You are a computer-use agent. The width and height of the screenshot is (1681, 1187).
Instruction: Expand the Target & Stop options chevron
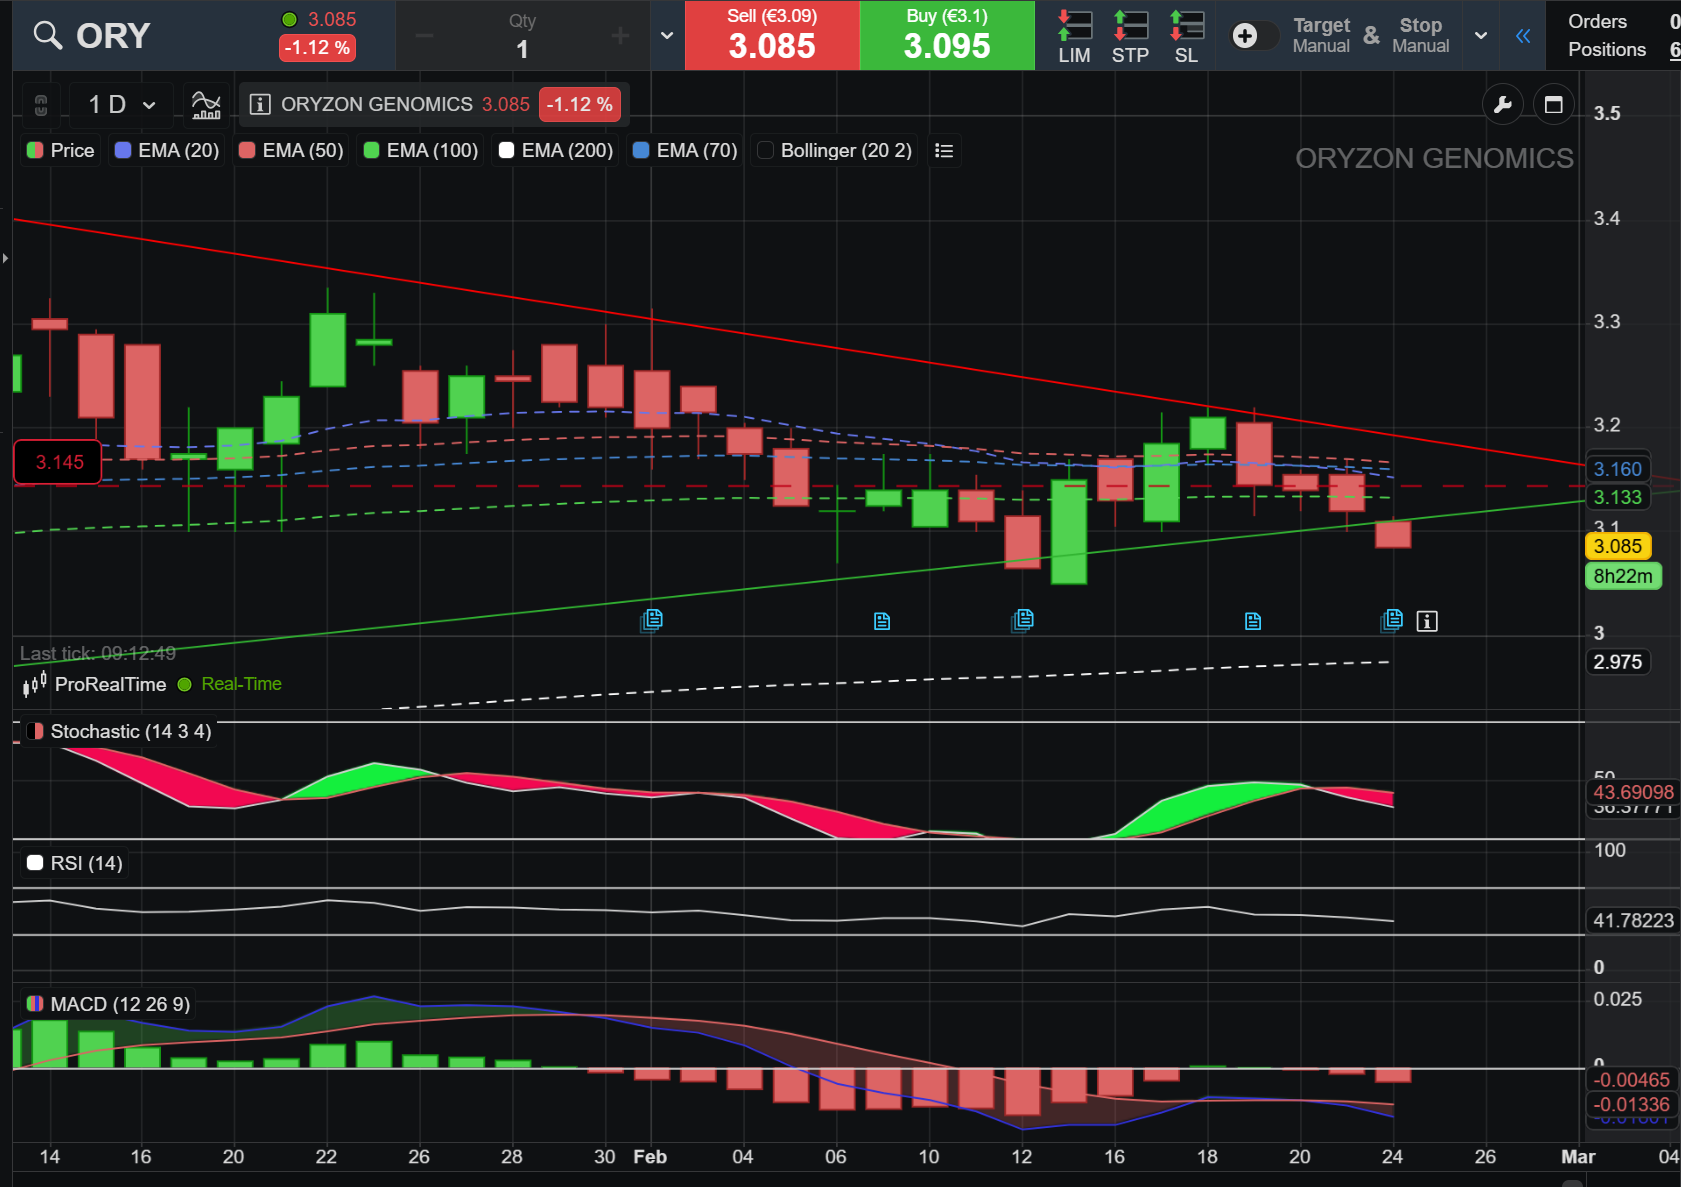click(1481, 36)
